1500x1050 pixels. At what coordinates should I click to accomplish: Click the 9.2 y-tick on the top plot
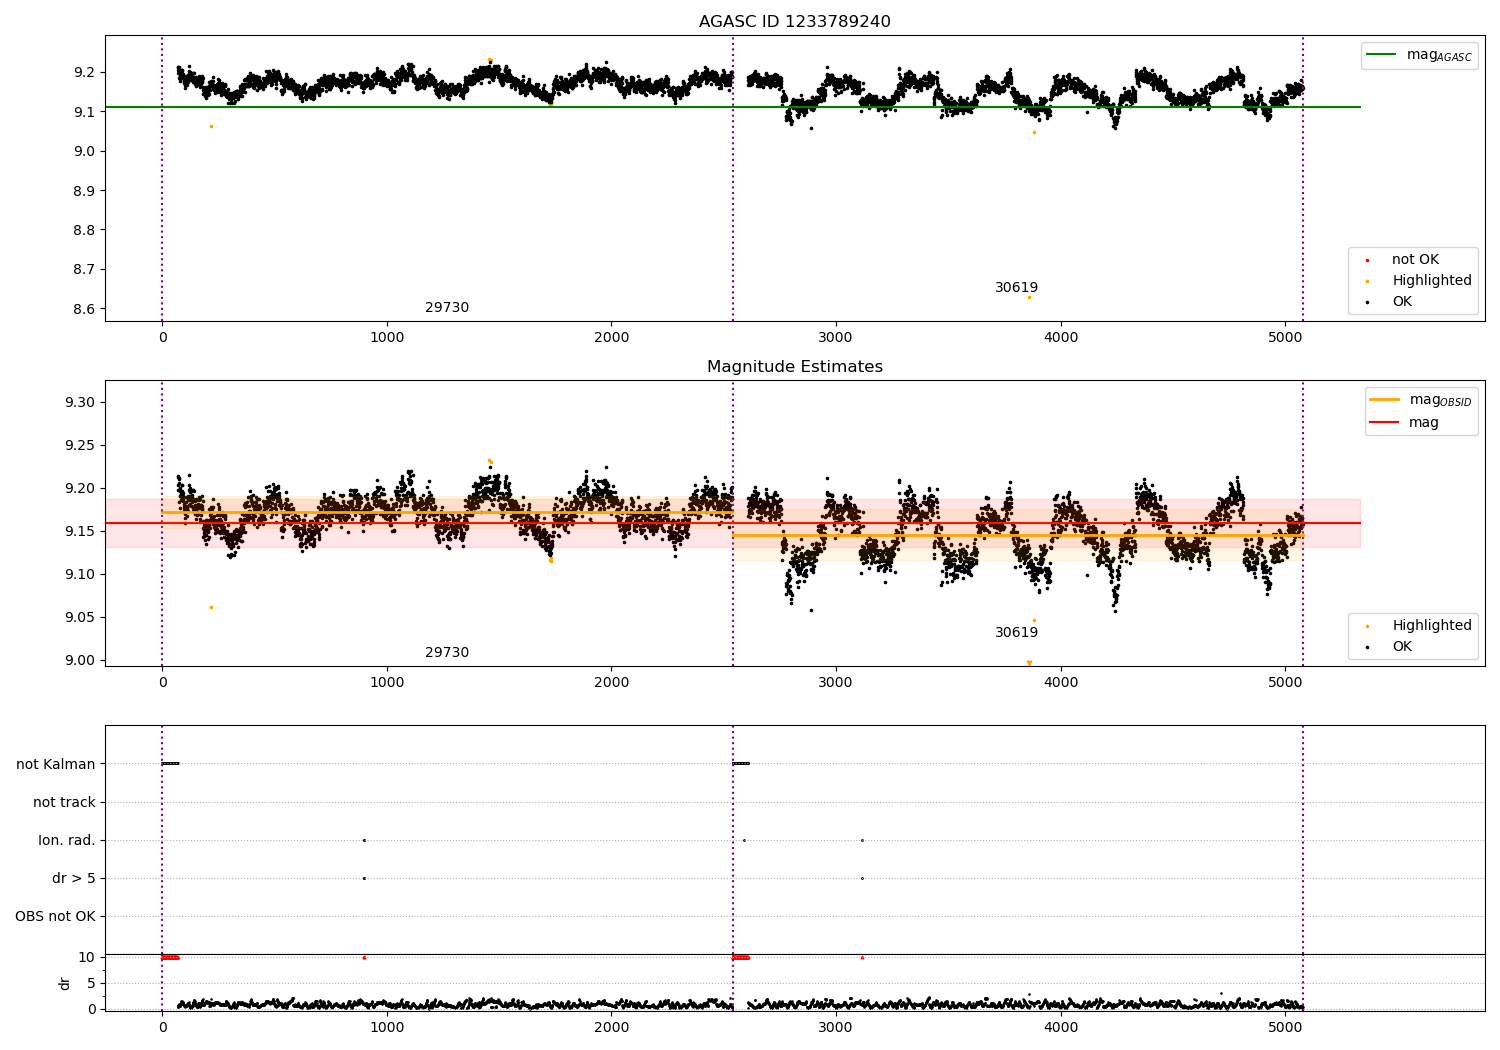click(x=84, y=72)
